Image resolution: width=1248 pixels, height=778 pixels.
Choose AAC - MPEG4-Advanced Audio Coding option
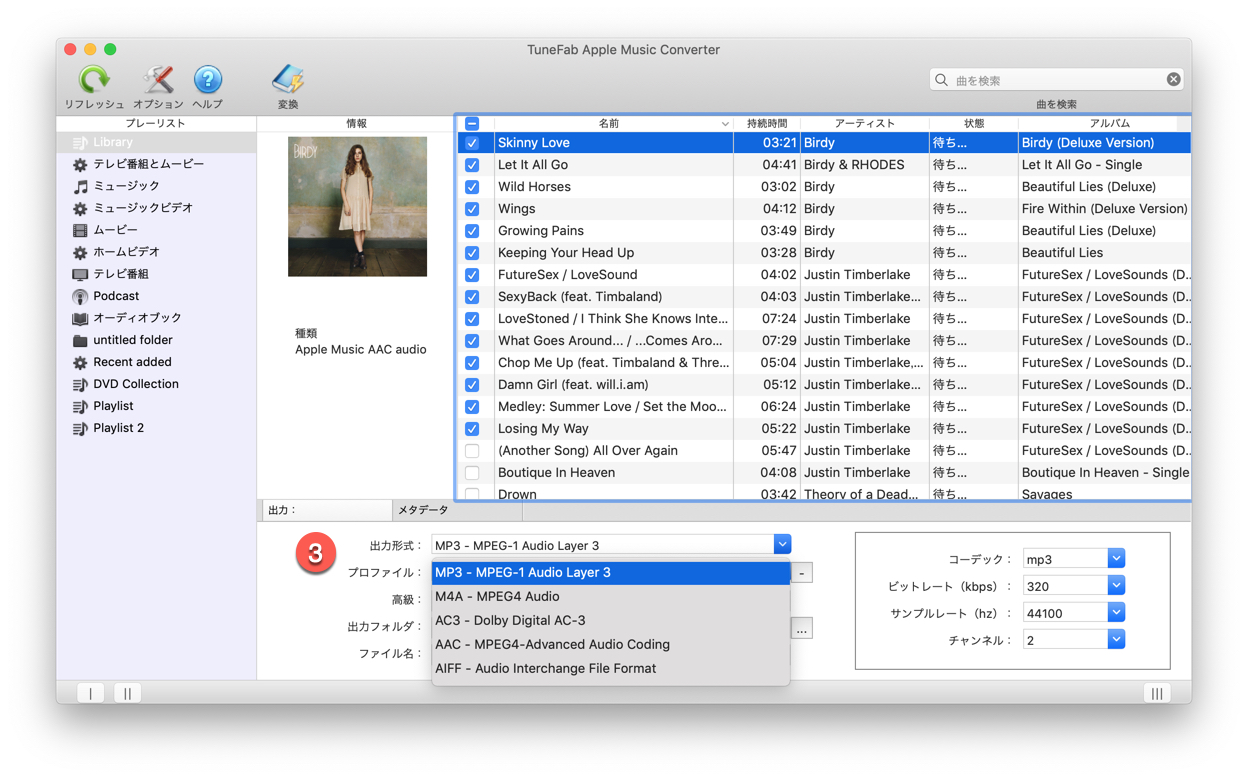point(611,645)
